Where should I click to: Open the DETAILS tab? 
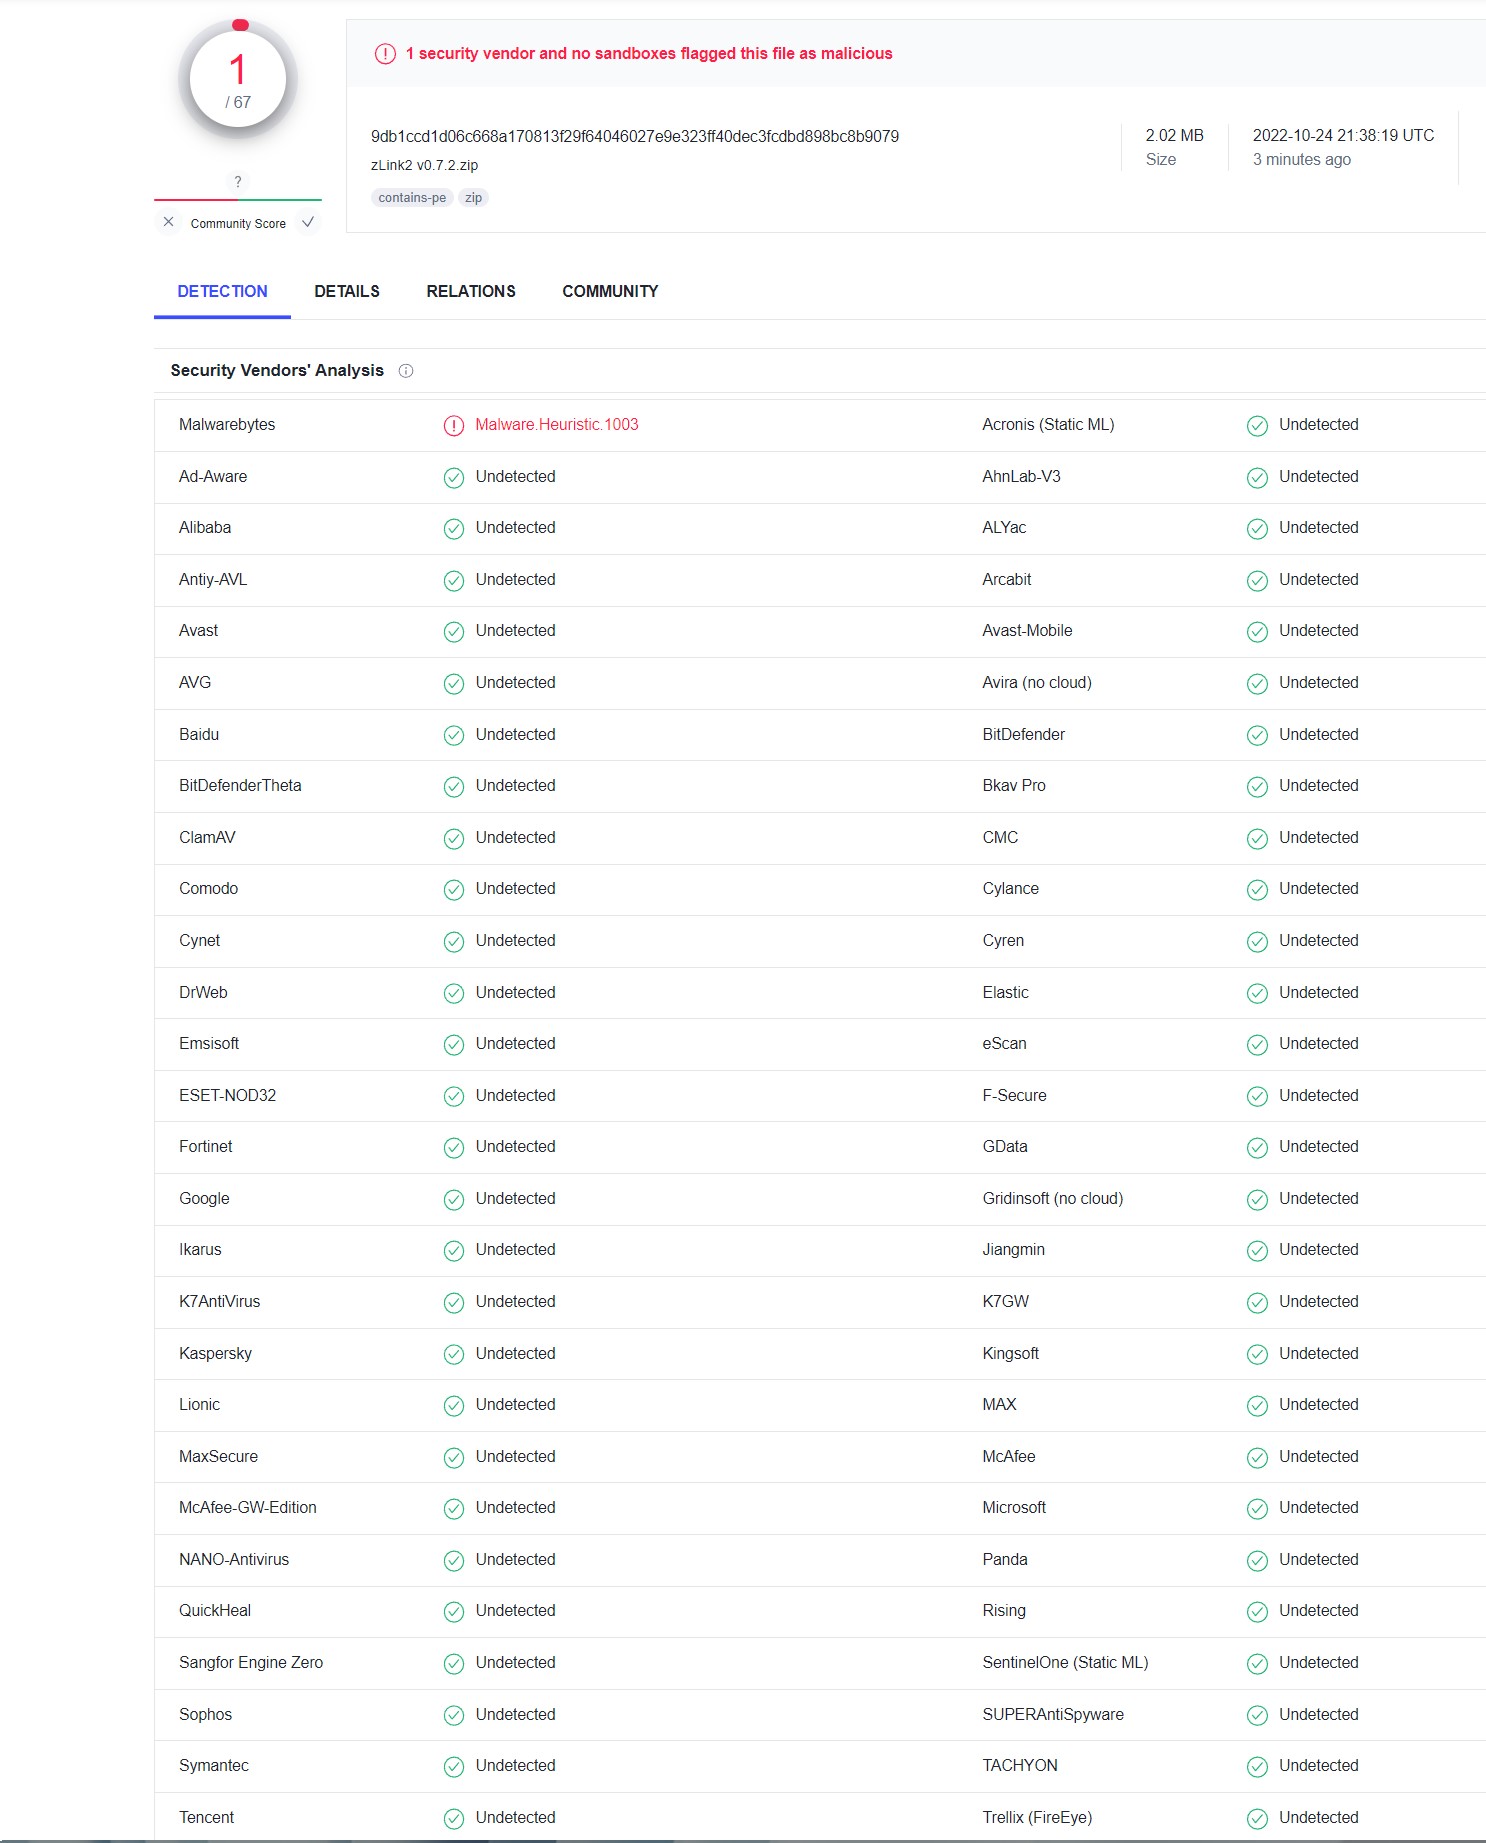point(347,291)
